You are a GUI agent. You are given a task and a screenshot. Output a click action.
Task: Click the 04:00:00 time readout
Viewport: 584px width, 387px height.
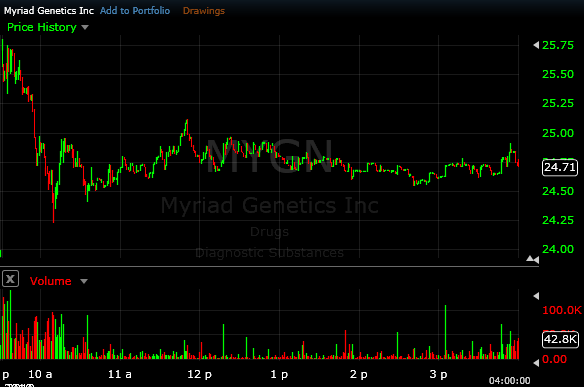(x=510, y=381)
